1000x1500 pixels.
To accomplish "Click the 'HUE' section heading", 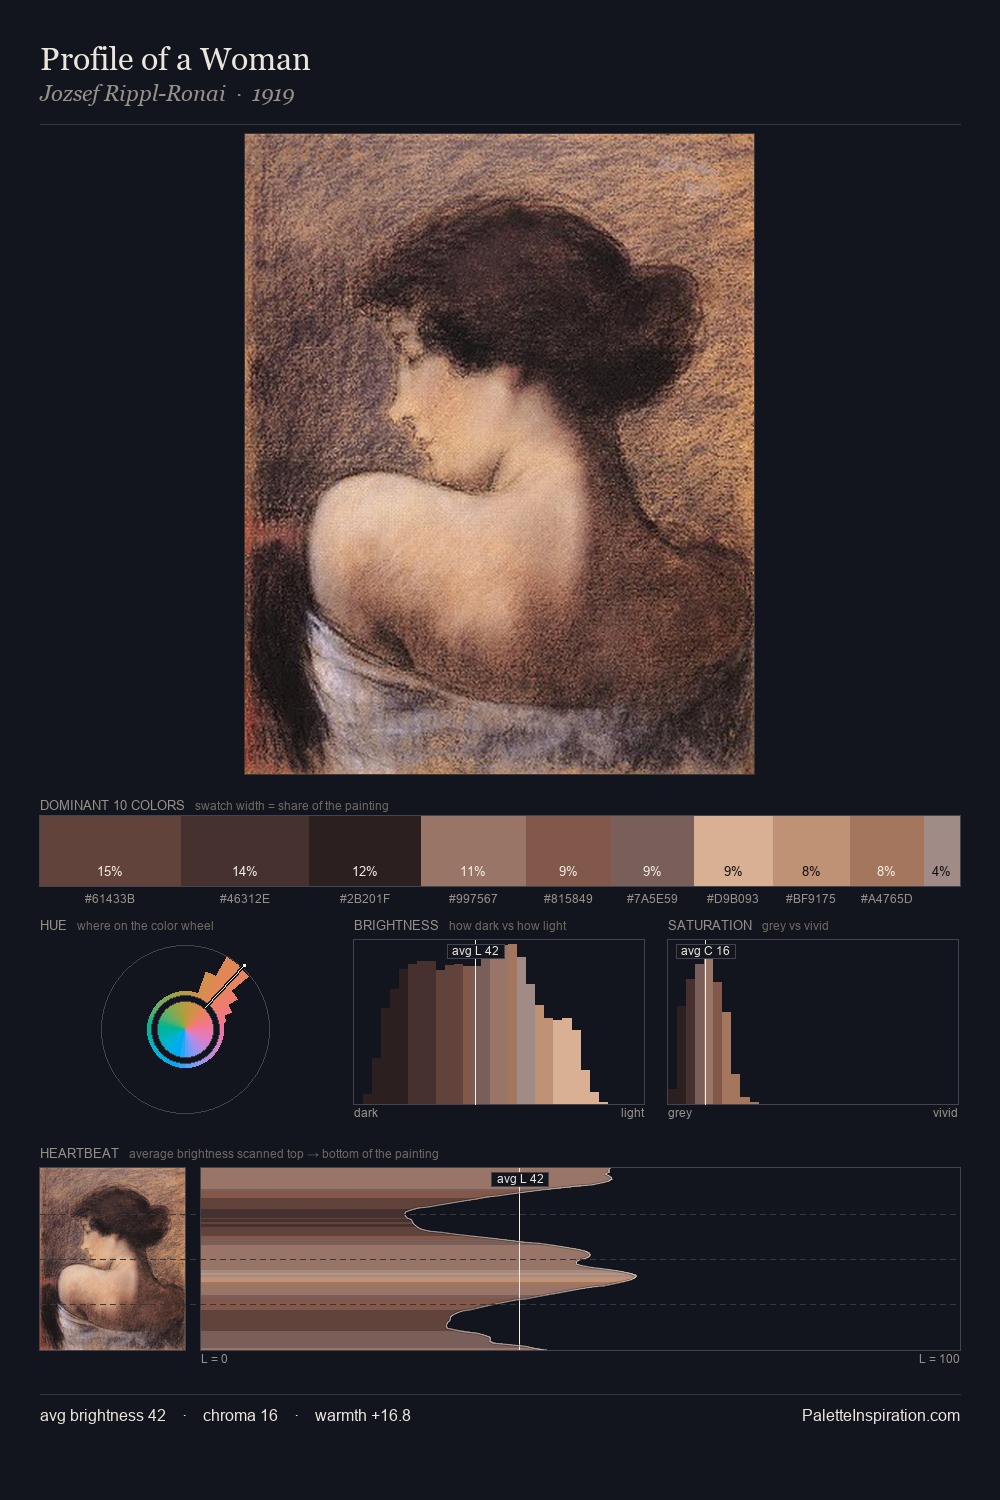I will point(53,925).
